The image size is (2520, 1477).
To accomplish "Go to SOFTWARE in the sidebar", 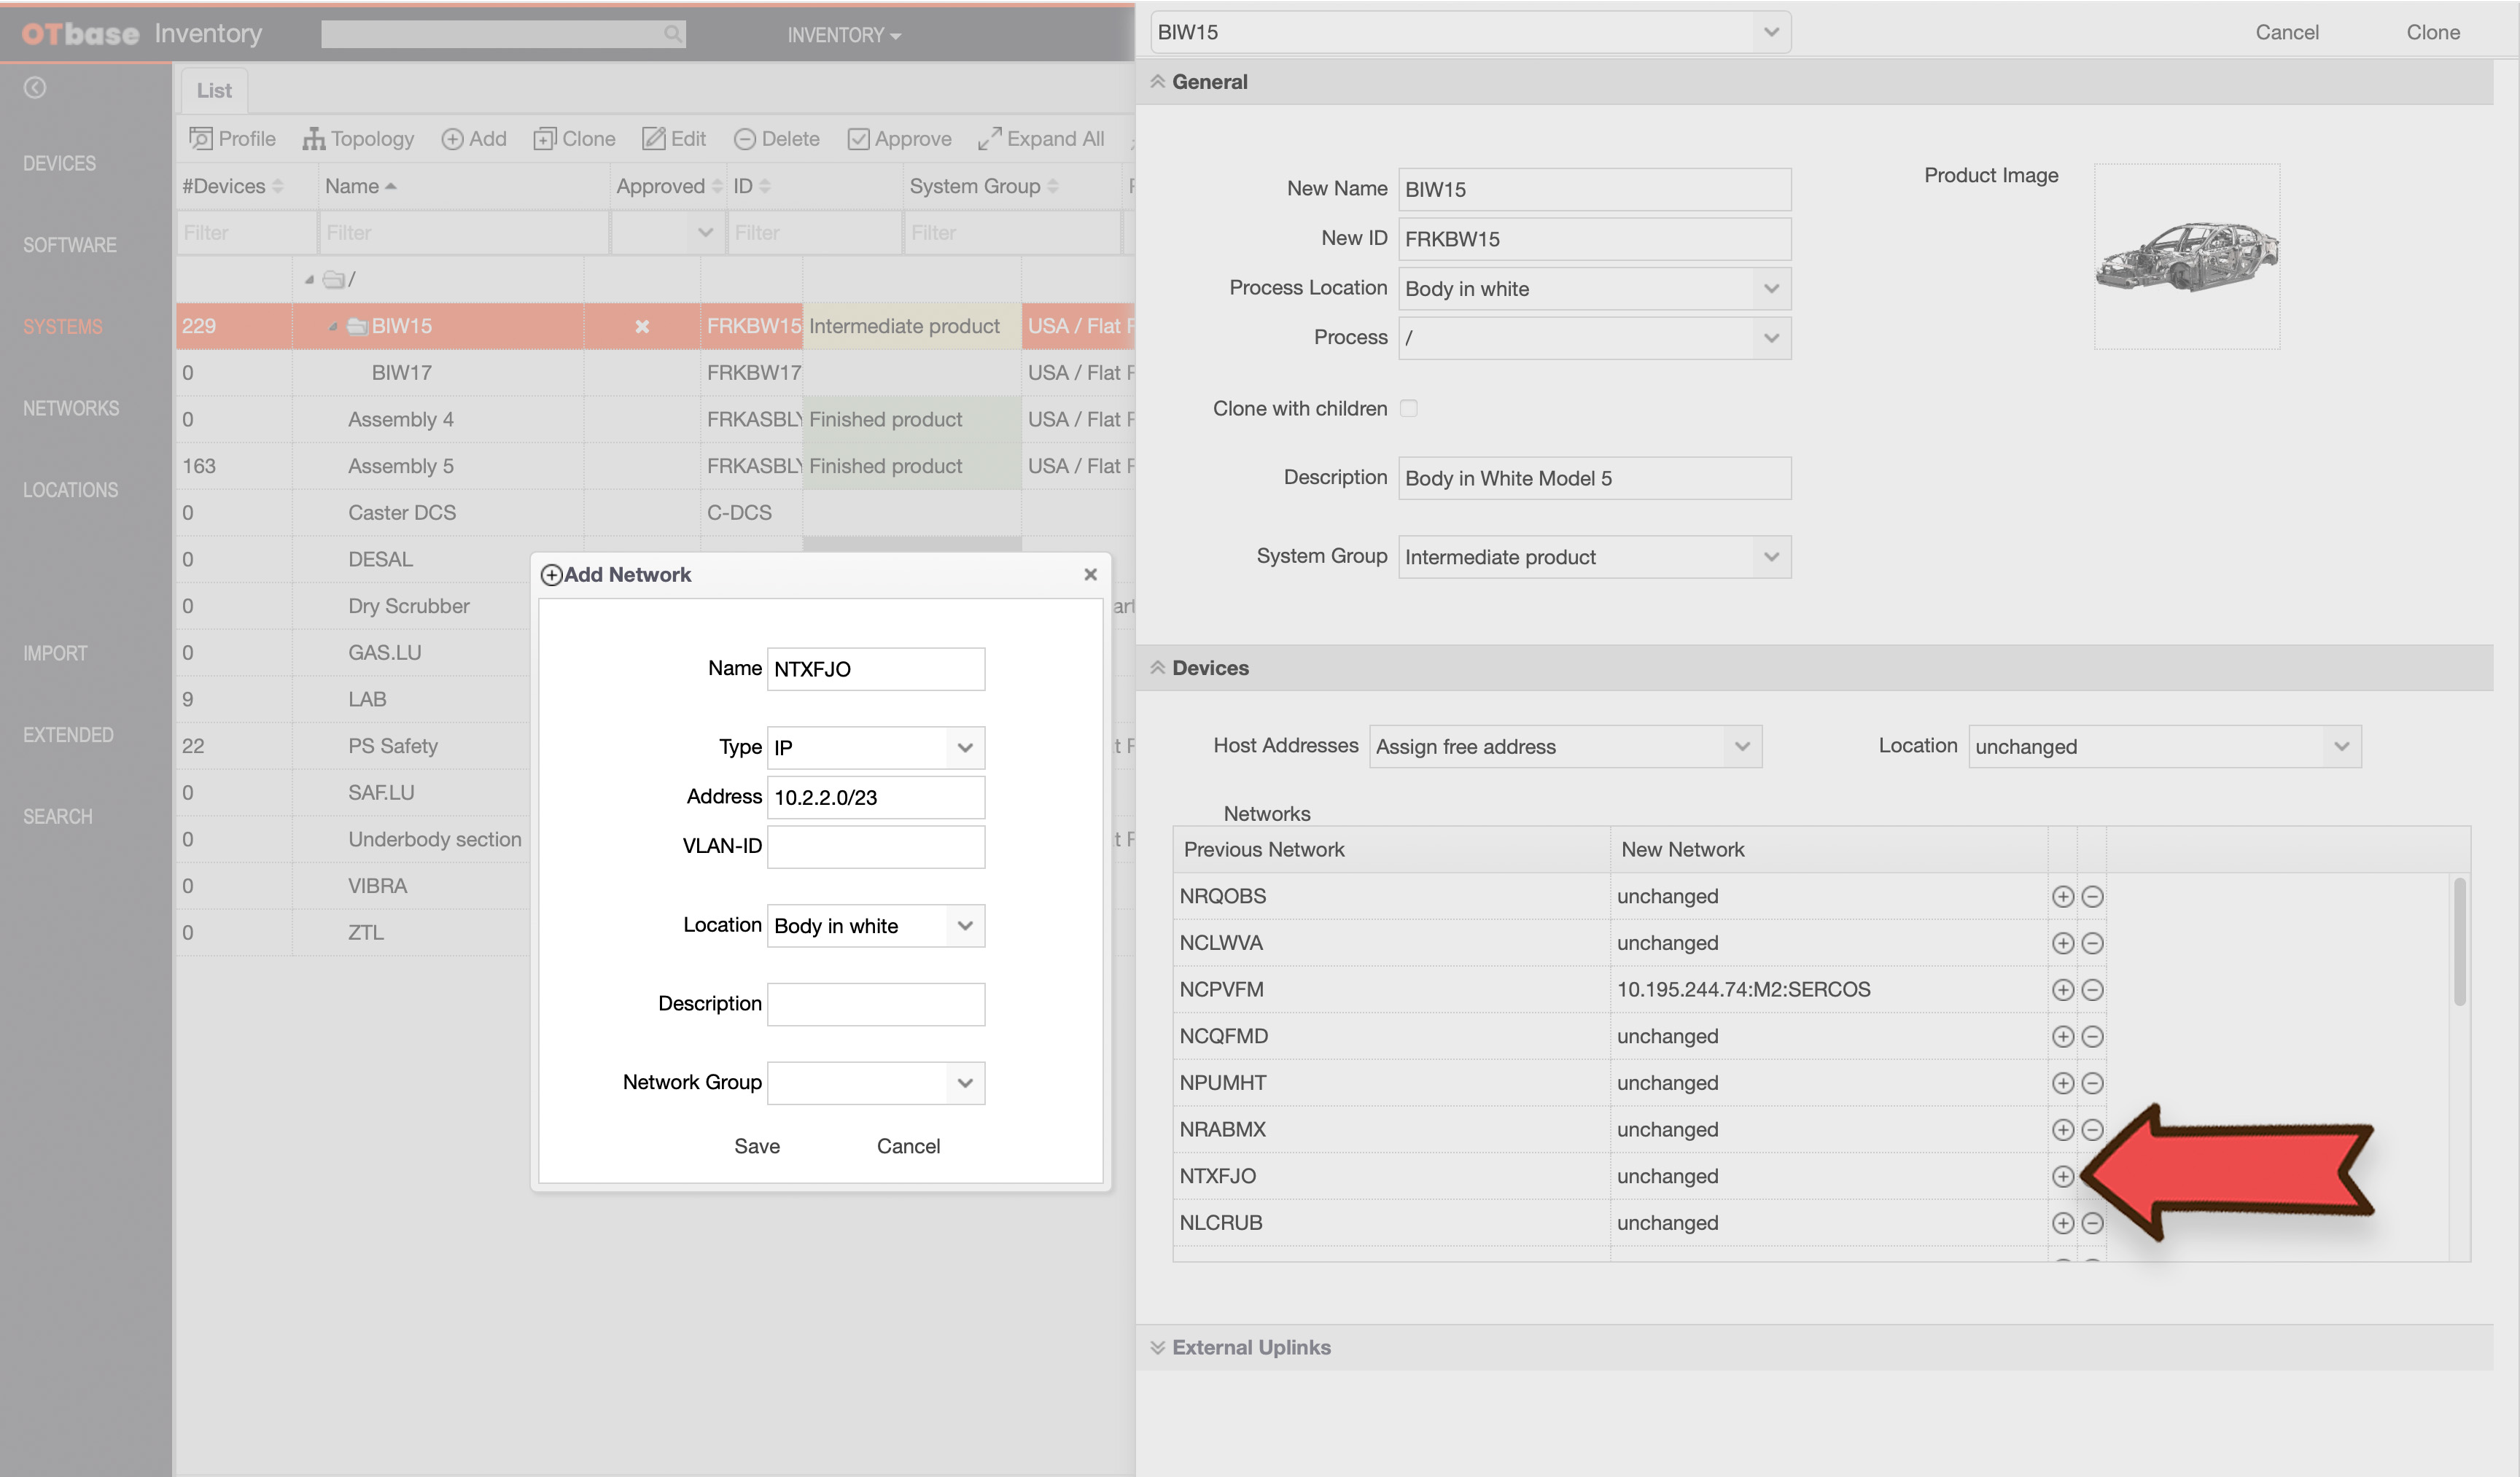I will click(x=70, y=245).
